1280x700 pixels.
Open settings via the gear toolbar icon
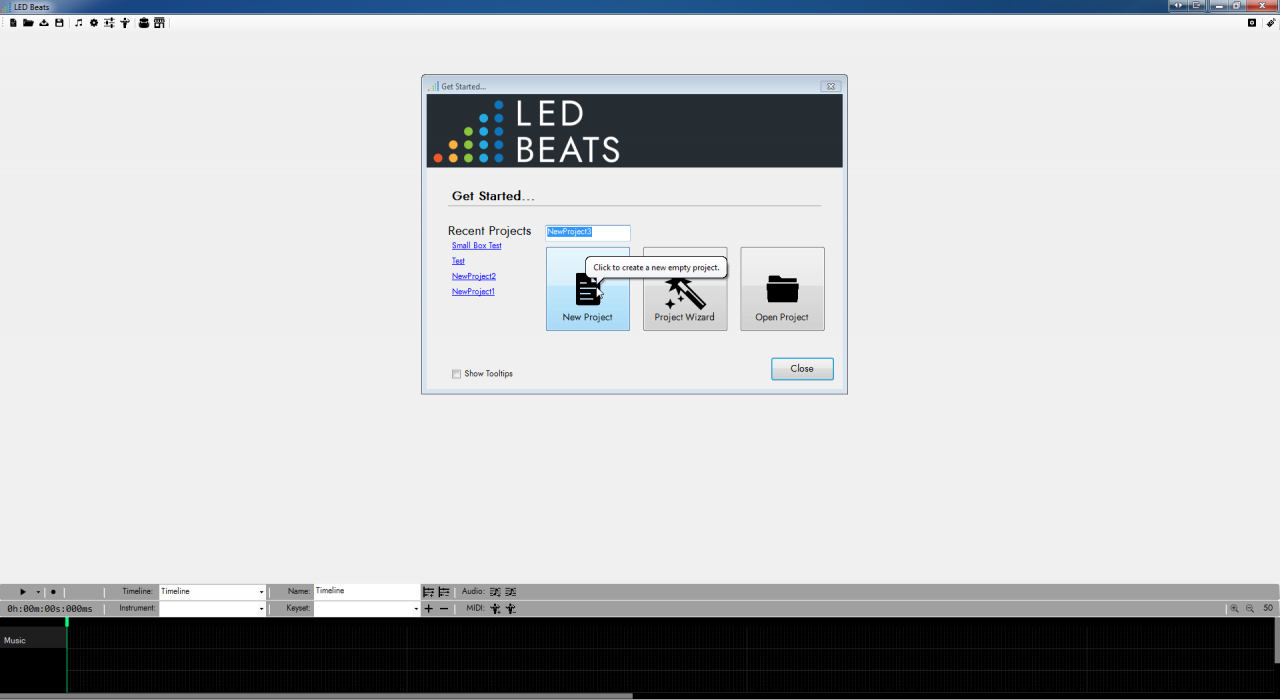(94, 23)
